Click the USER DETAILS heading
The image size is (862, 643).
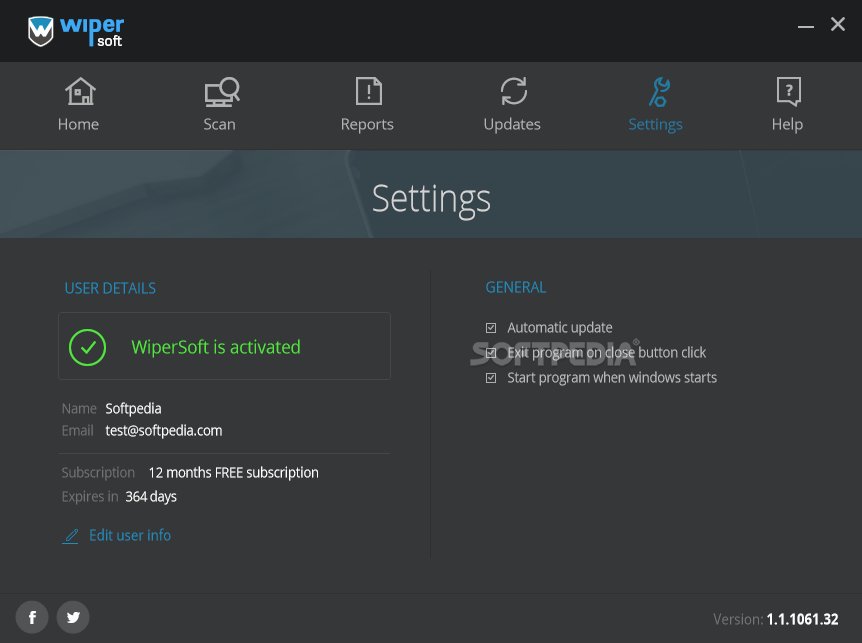pyautogui.click(x=110, y=289)
